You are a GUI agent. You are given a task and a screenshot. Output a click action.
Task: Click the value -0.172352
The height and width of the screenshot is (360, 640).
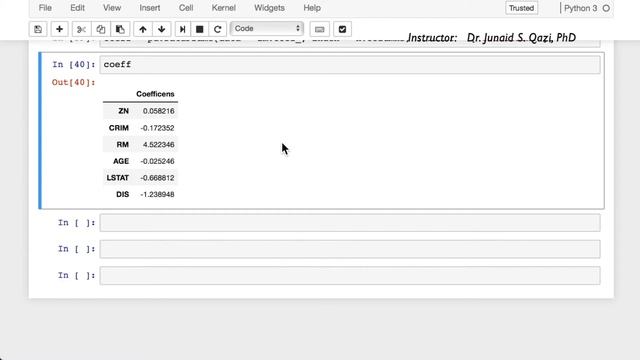157,128
